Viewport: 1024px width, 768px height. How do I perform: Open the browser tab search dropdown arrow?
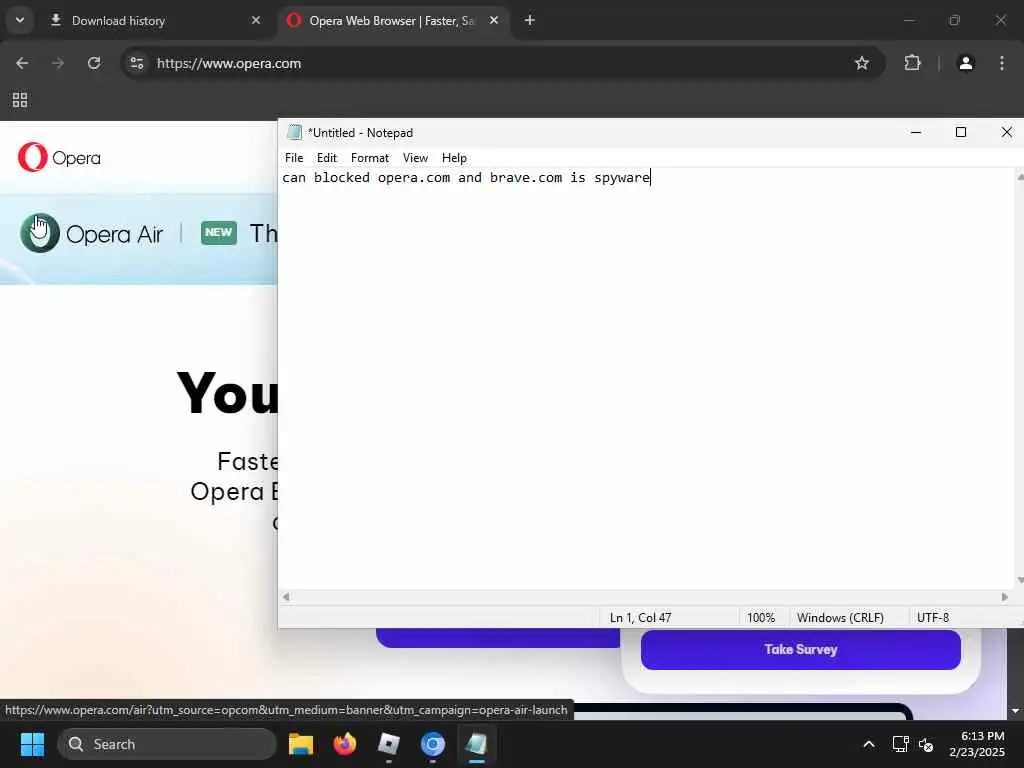pyautogui.click(x=20, y=20)
